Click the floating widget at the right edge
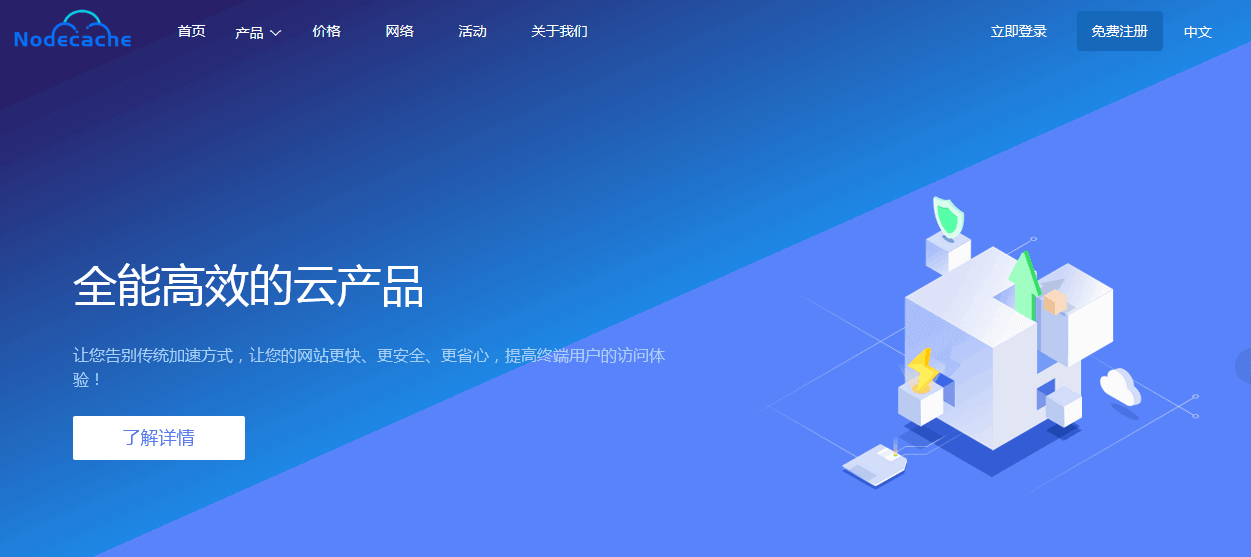Viewport: 1251px width, 557px height. [x=1243, y=366]
